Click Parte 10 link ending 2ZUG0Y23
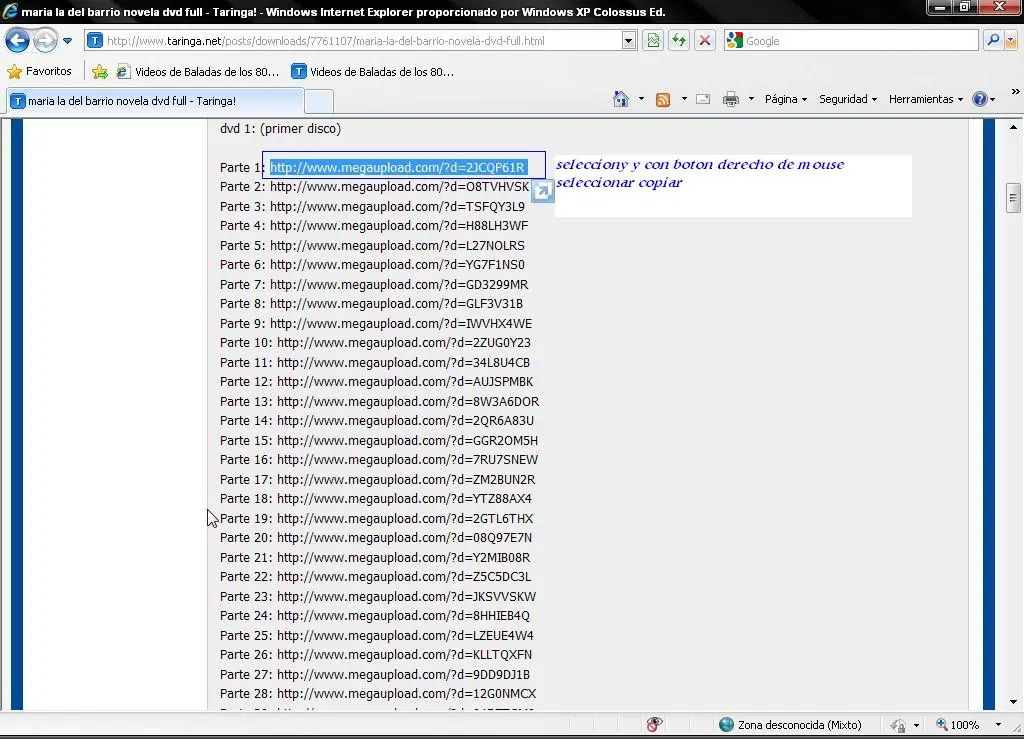The width and height of the screenshot is (1024, 739). (404, 343)
